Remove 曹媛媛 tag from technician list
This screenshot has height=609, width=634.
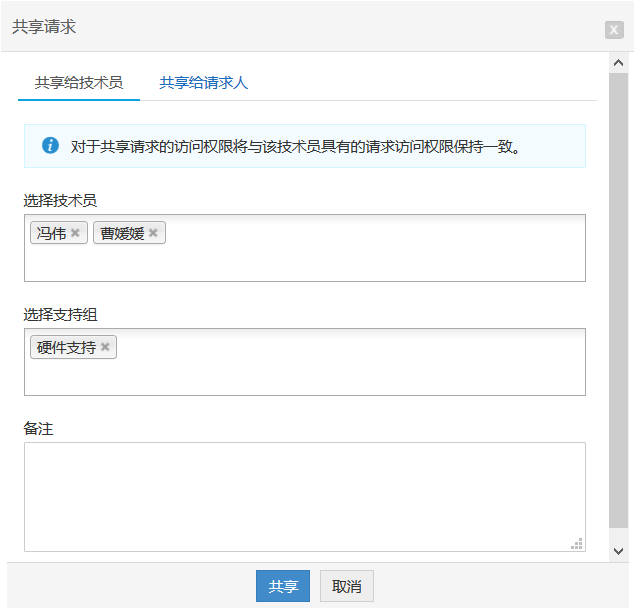[x=153, y=233]
